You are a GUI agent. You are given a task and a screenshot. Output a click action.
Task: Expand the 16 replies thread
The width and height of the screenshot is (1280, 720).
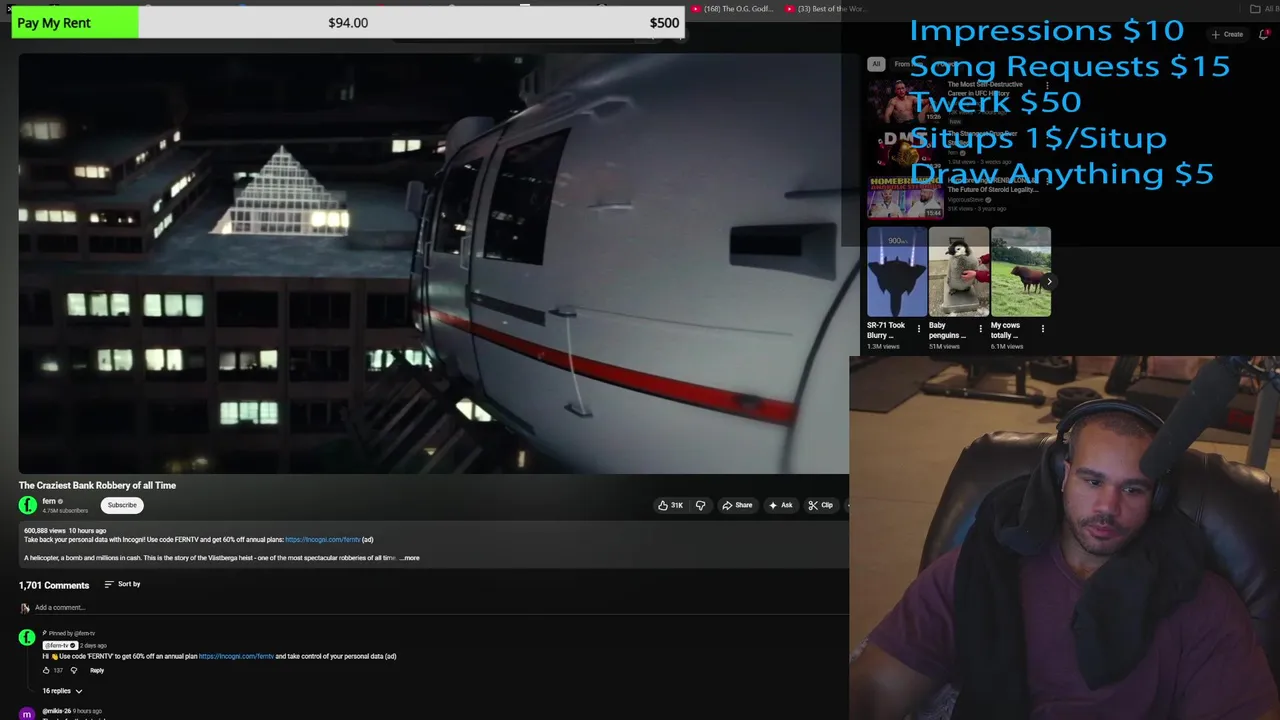click(x=62, y=691)
